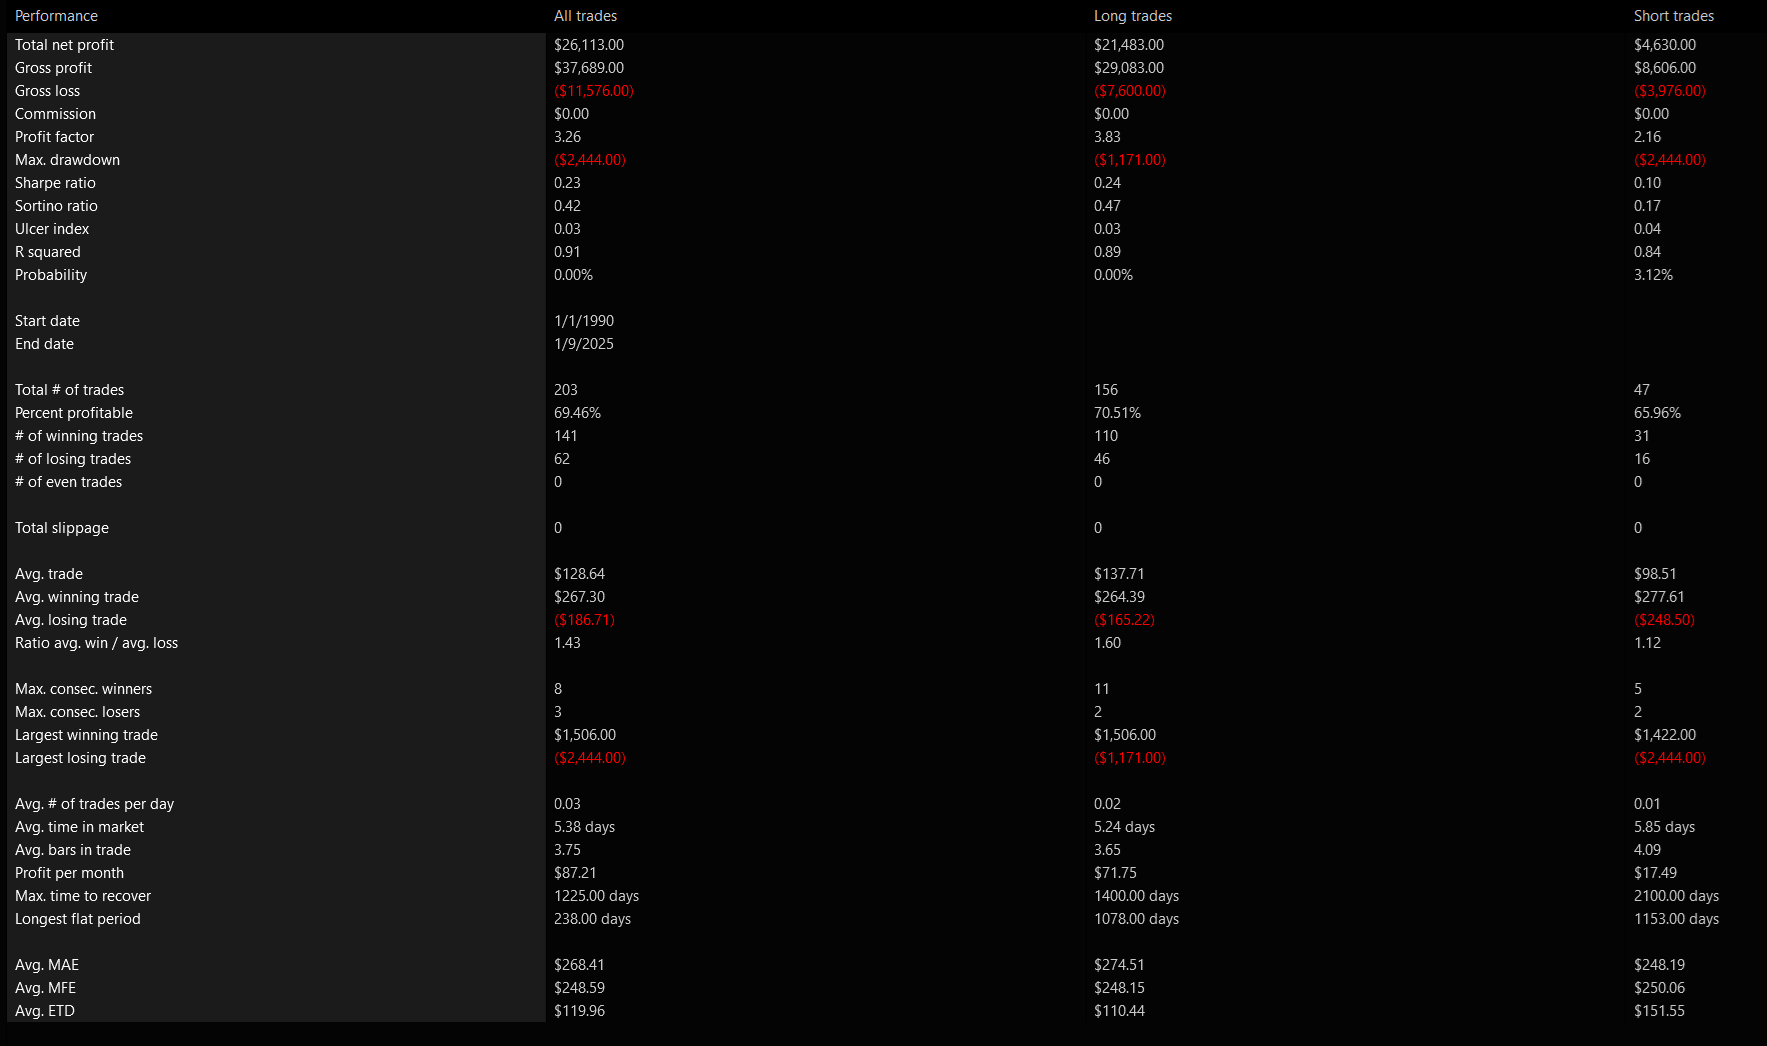Click Max. consec. winners row label

(83, 689)
